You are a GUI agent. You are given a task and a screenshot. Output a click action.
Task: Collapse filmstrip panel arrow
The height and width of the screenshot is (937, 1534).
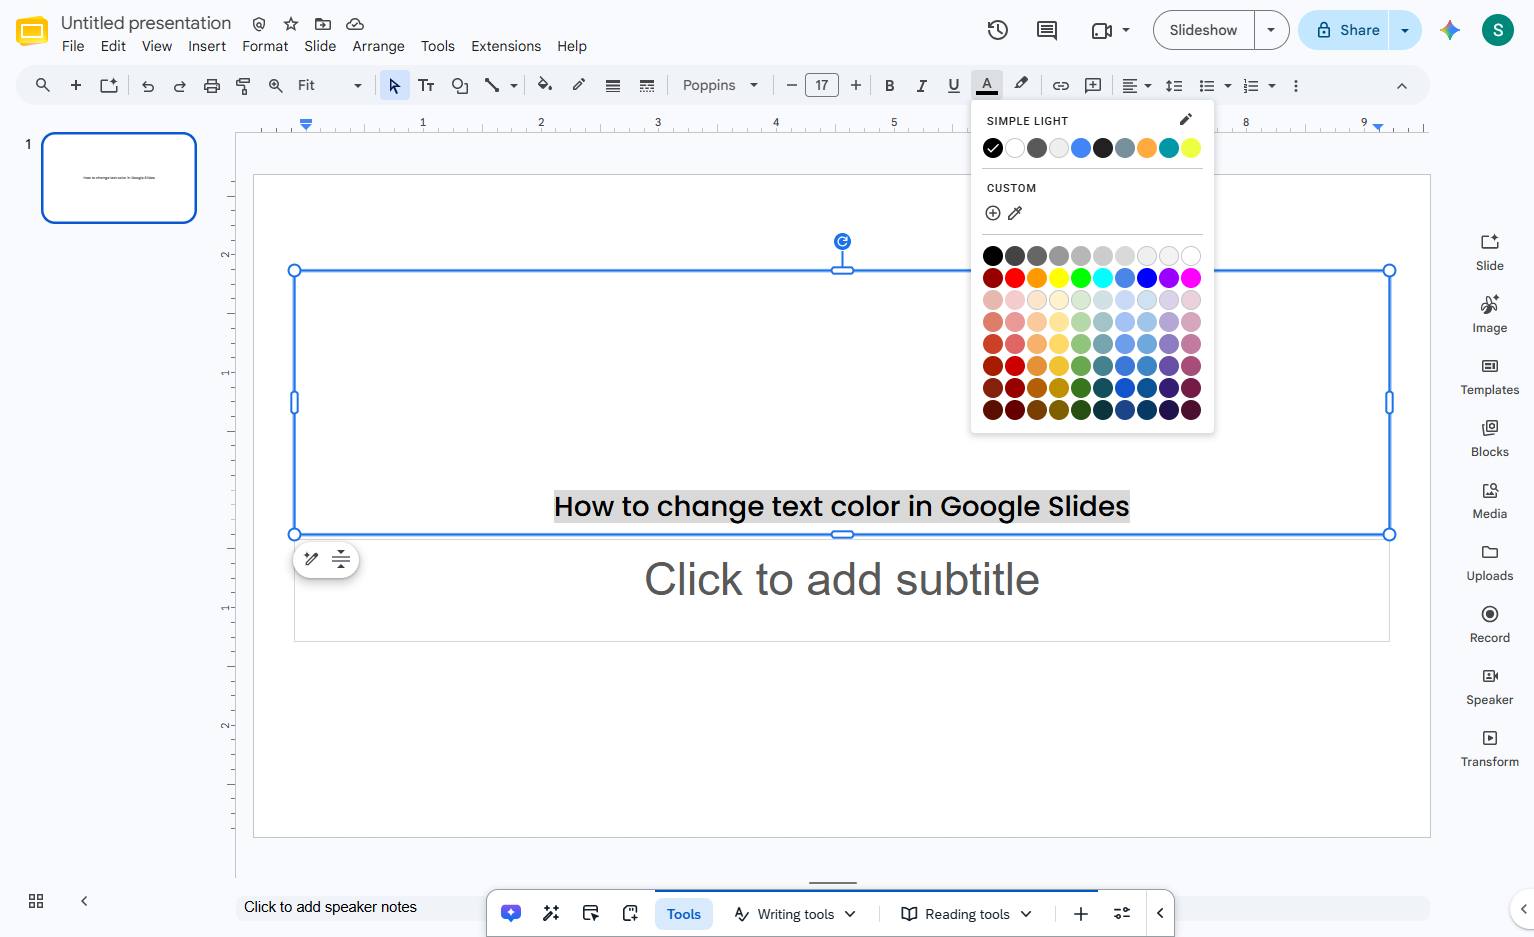coord(84,901)
